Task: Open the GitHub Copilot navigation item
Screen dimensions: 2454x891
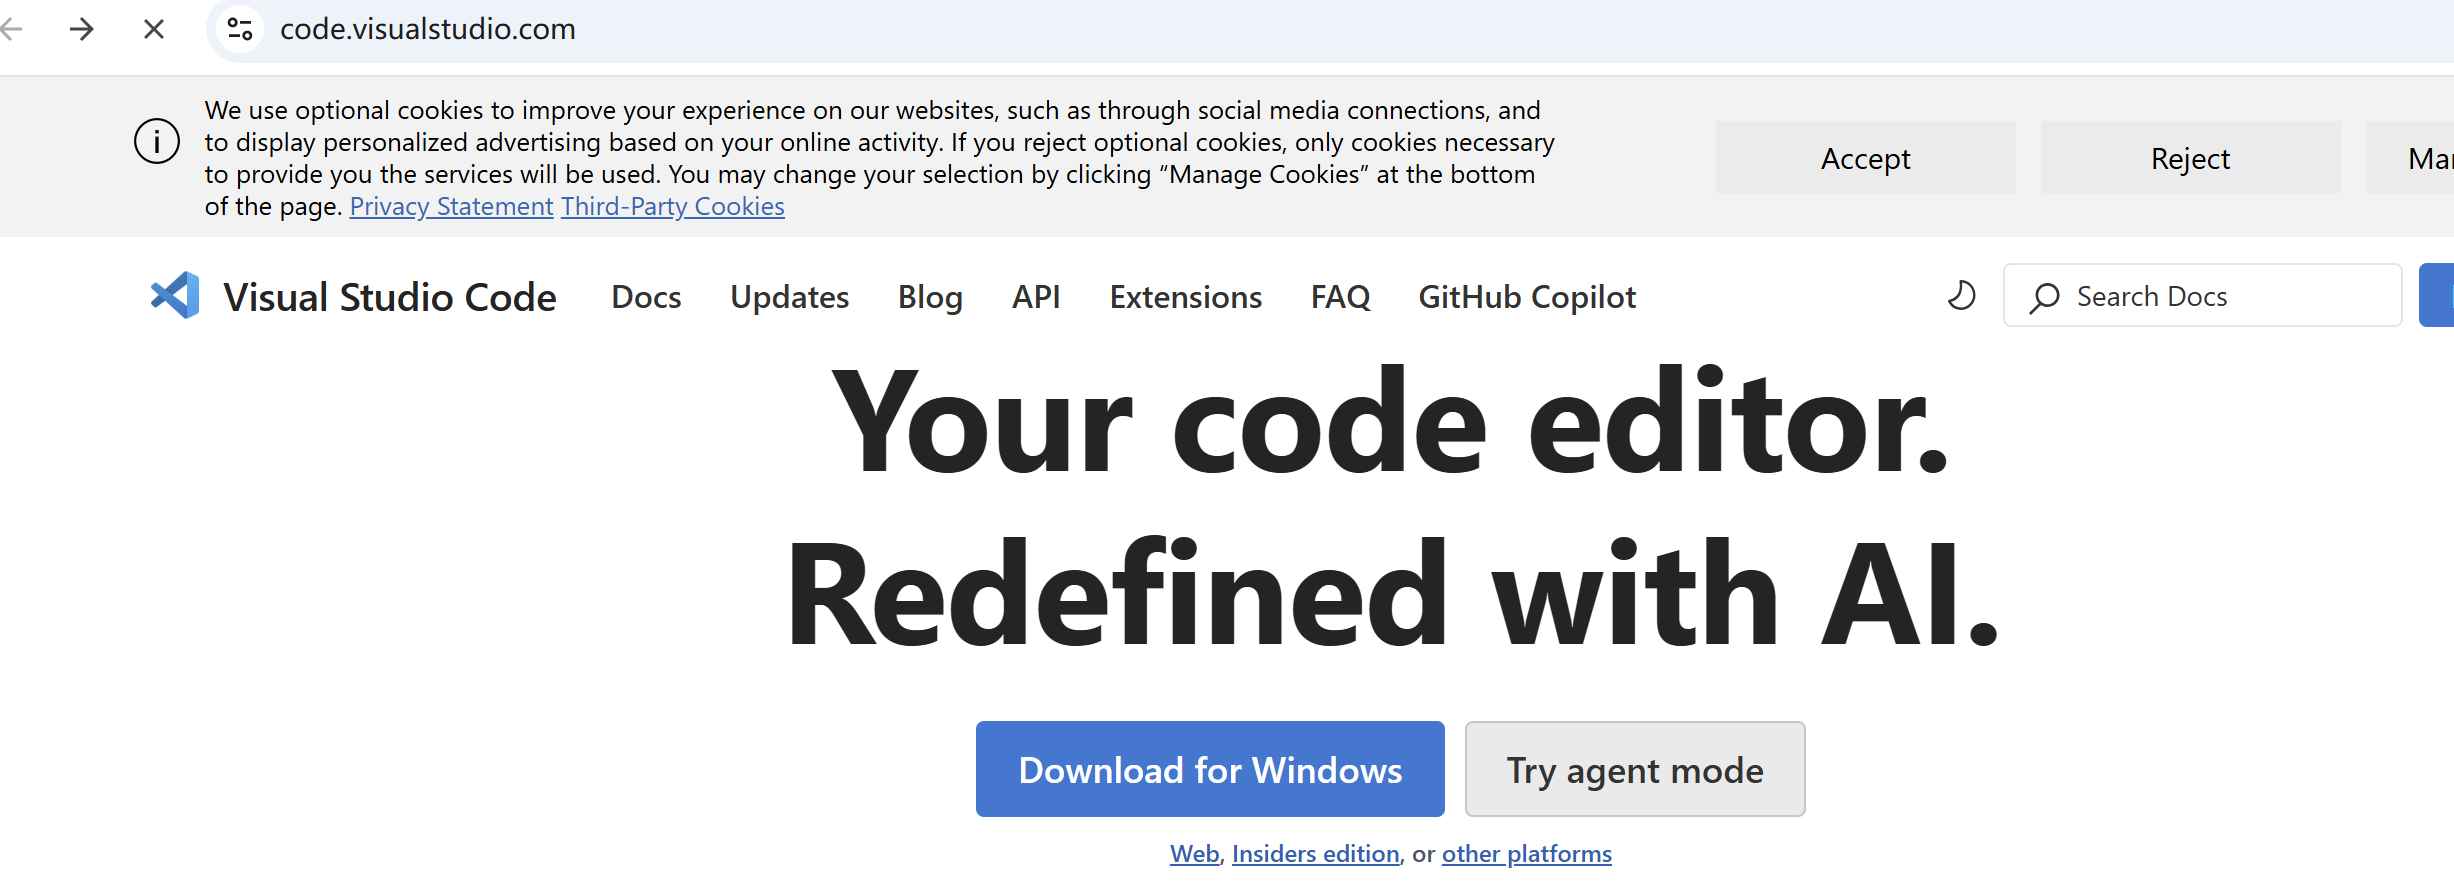Action: point(1527,297)
